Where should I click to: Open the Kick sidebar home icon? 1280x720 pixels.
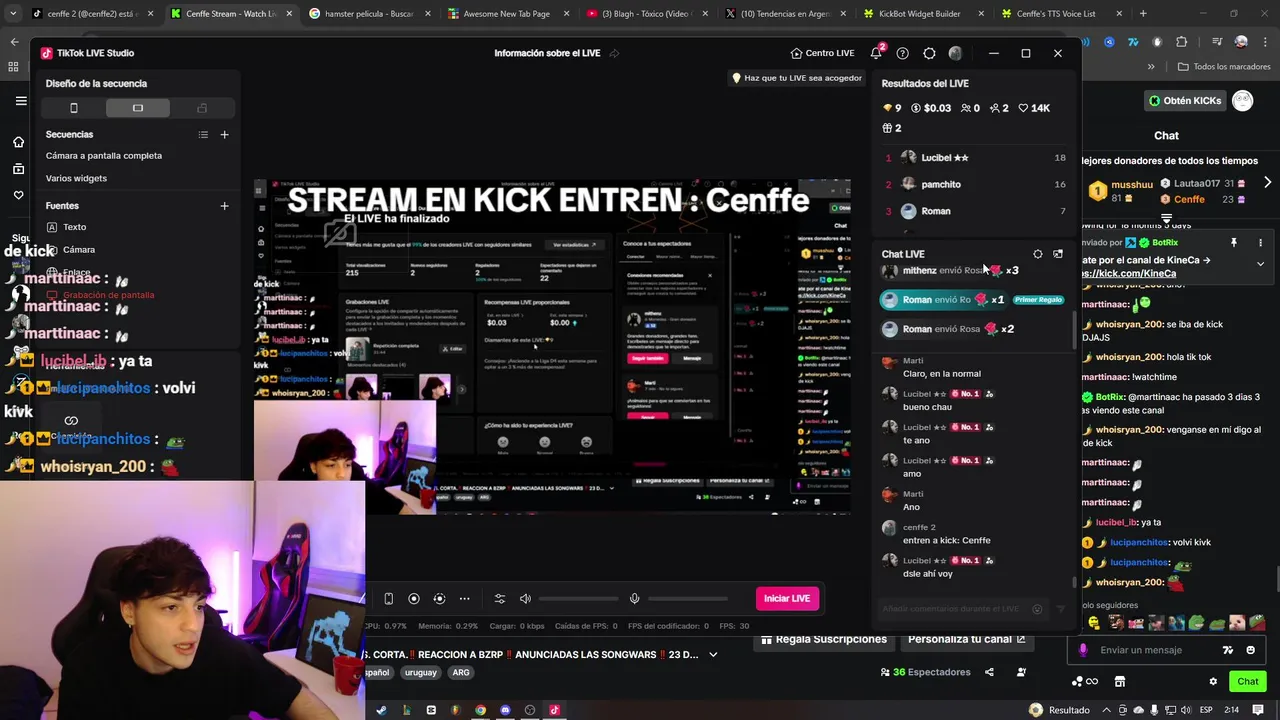pos(18,142)
